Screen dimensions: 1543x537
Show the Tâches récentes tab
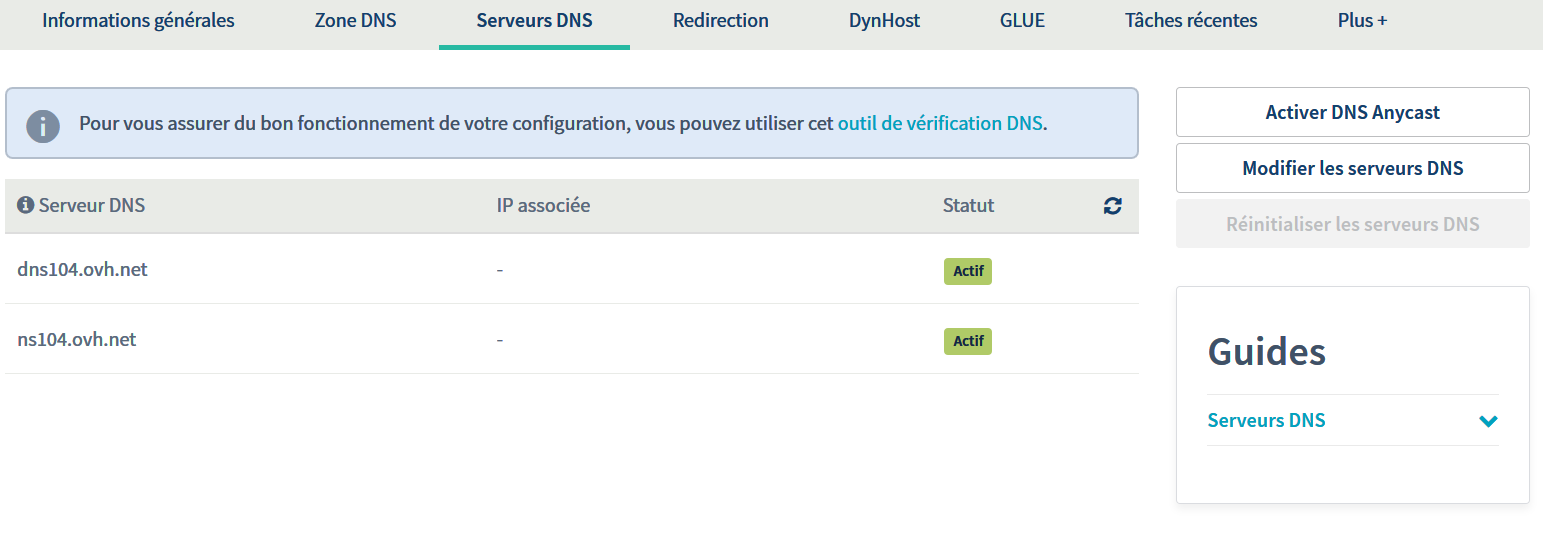click(x=1190, y=20)
